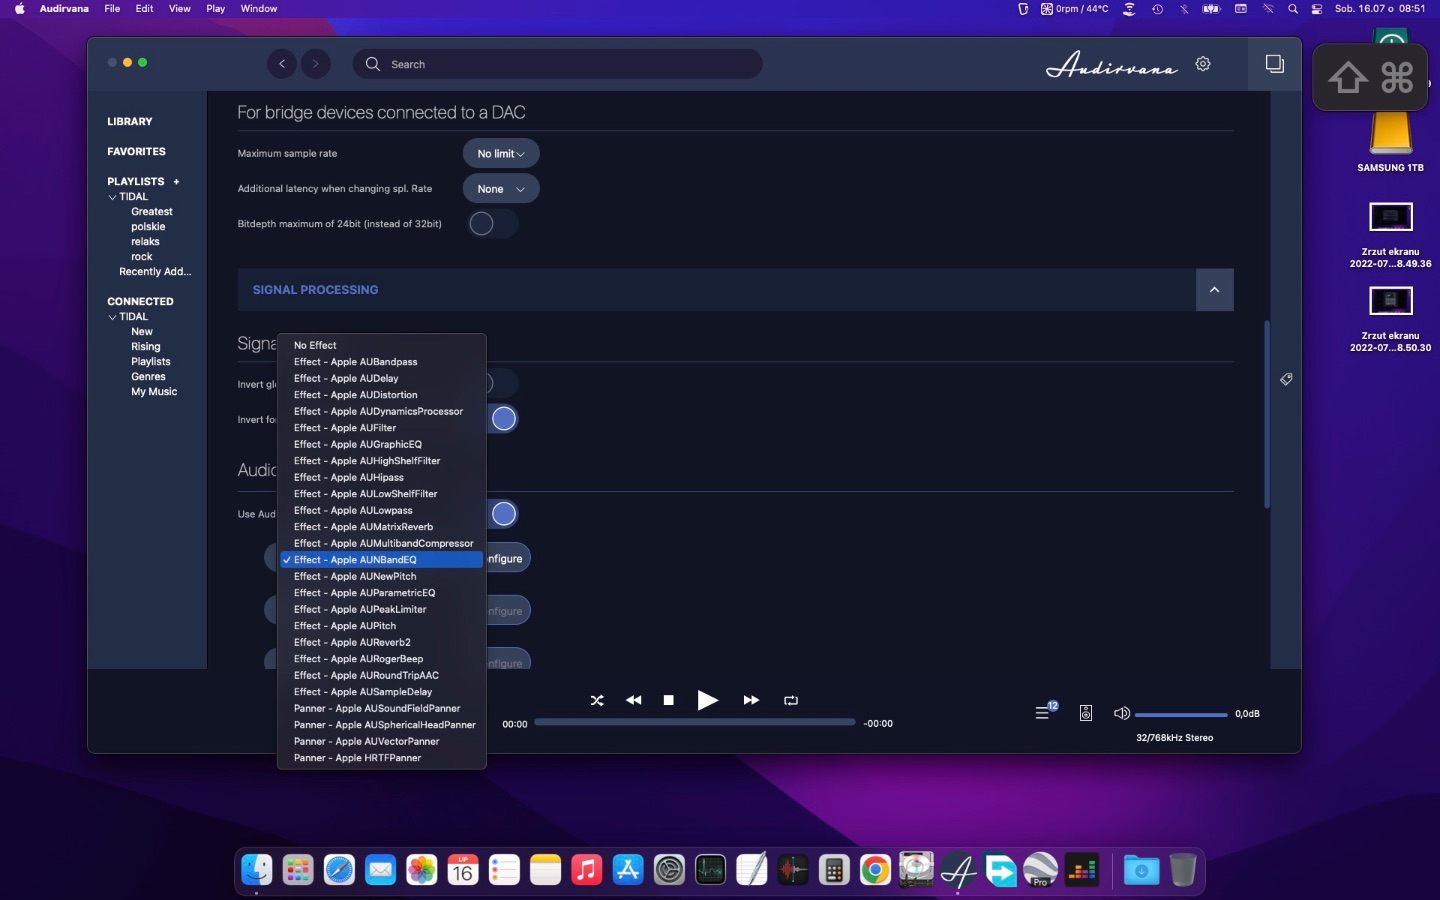Open Maximum sample rate dropdown

pos(501,154)
